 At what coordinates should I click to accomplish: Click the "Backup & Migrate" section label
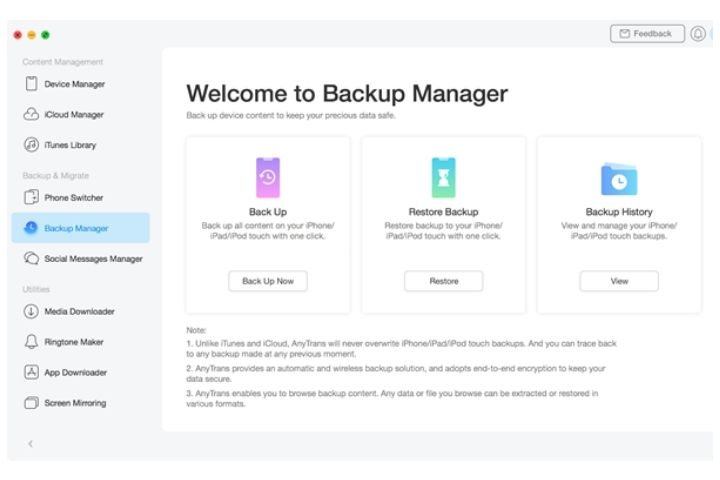point(56,175)
